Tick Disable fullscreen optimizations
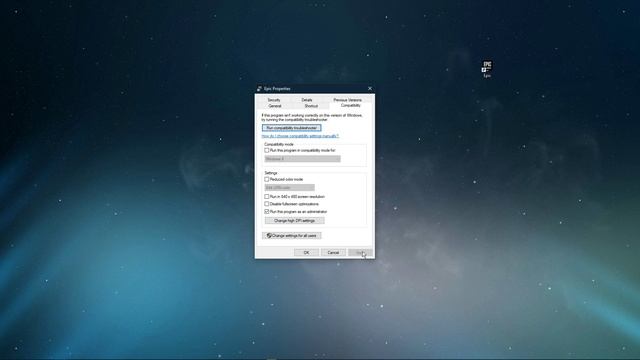 pyautogui.click(x=267, y=204)
